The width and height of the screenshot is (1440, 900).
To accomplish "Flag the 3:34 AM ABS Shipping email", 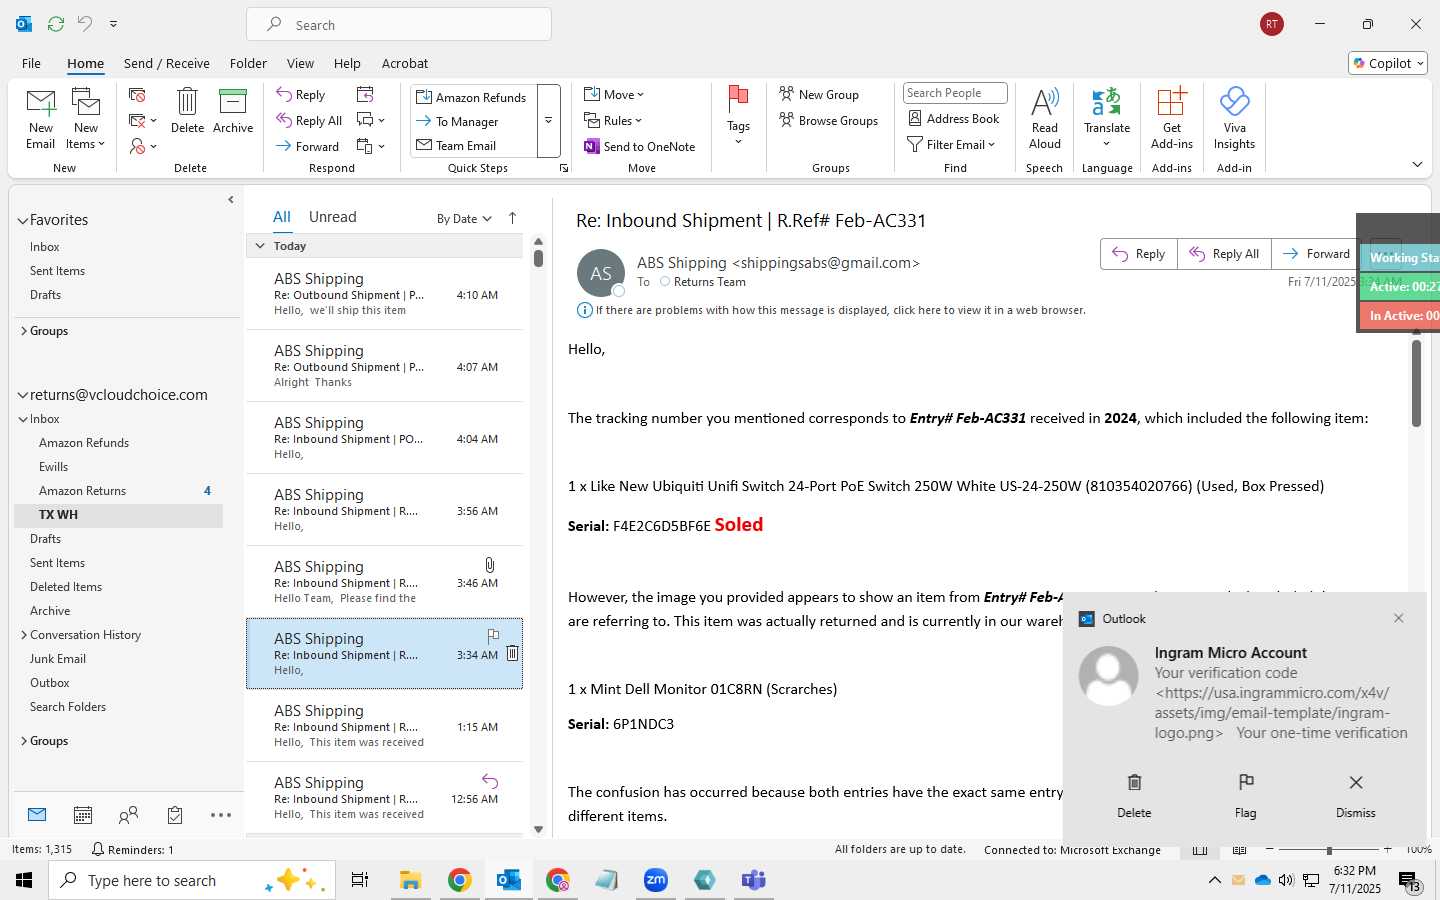I will [493, 635].
